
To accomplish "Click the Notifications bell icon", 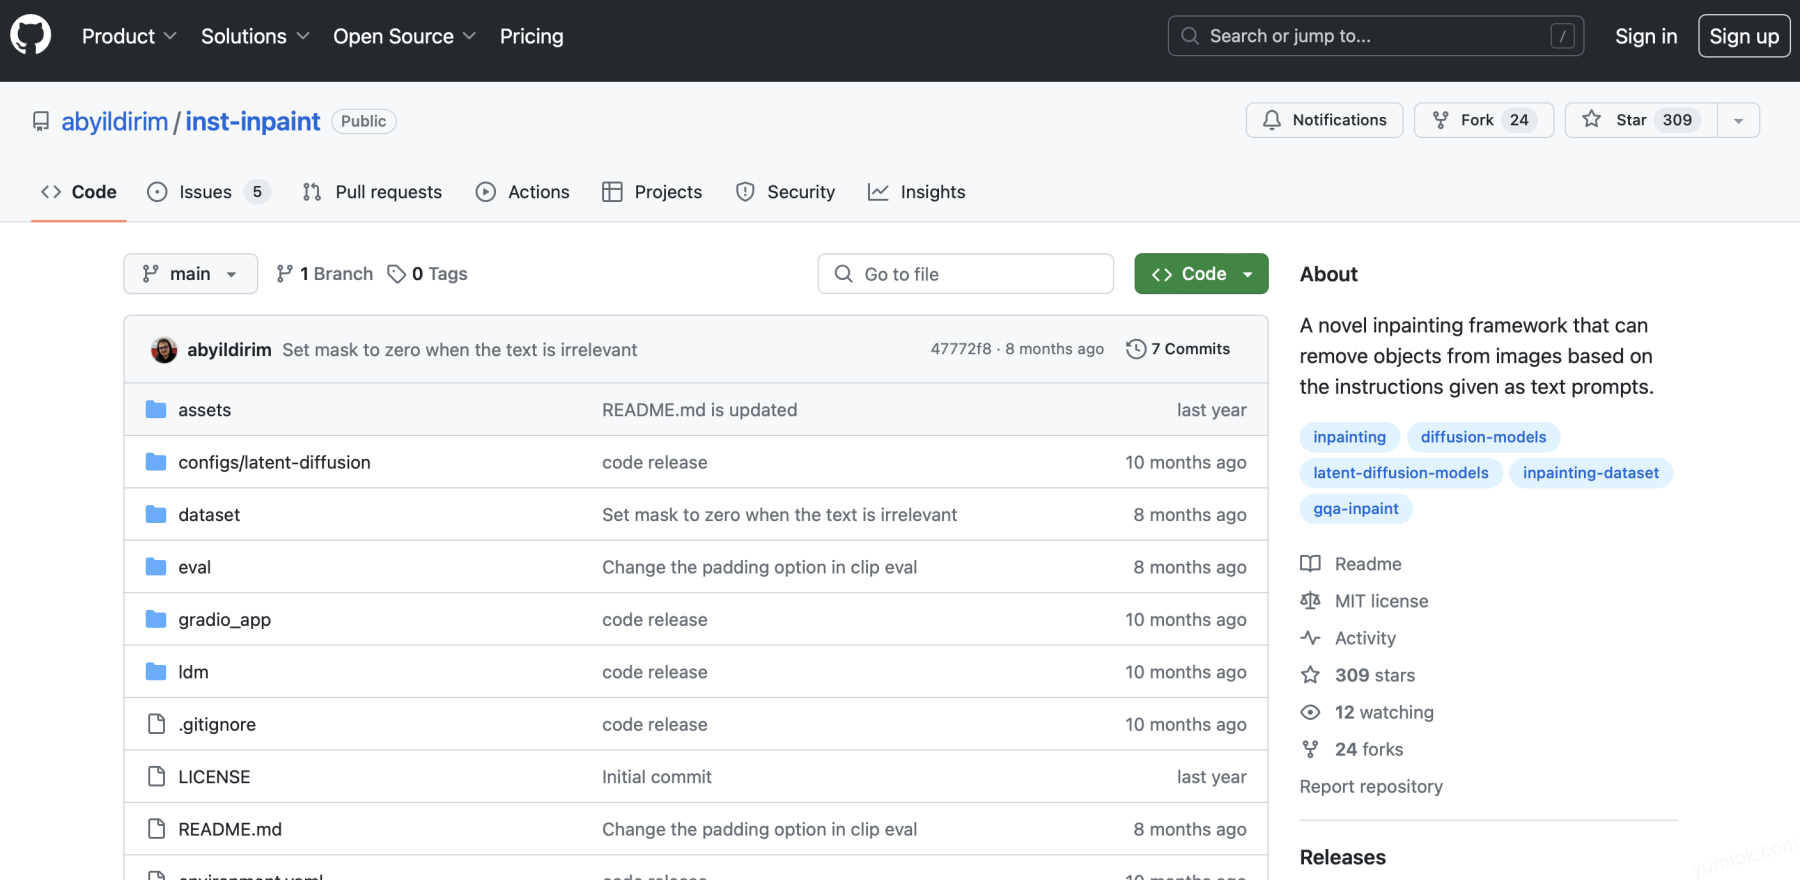I will 1272,120.
